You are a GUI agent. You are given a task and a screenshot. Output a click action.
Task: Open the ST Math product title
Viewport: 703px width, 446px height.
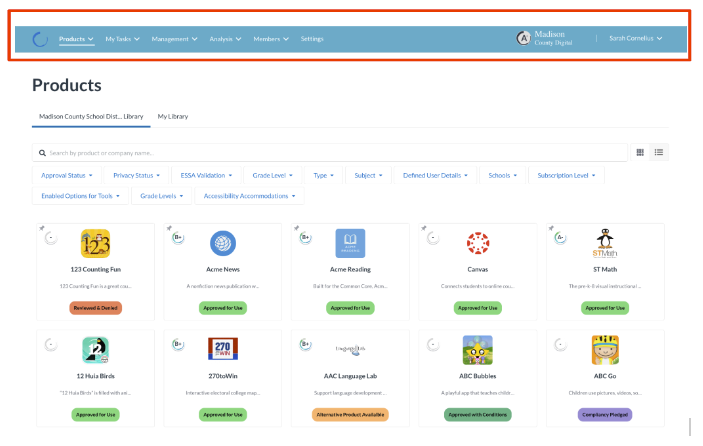tap(605, 269)
